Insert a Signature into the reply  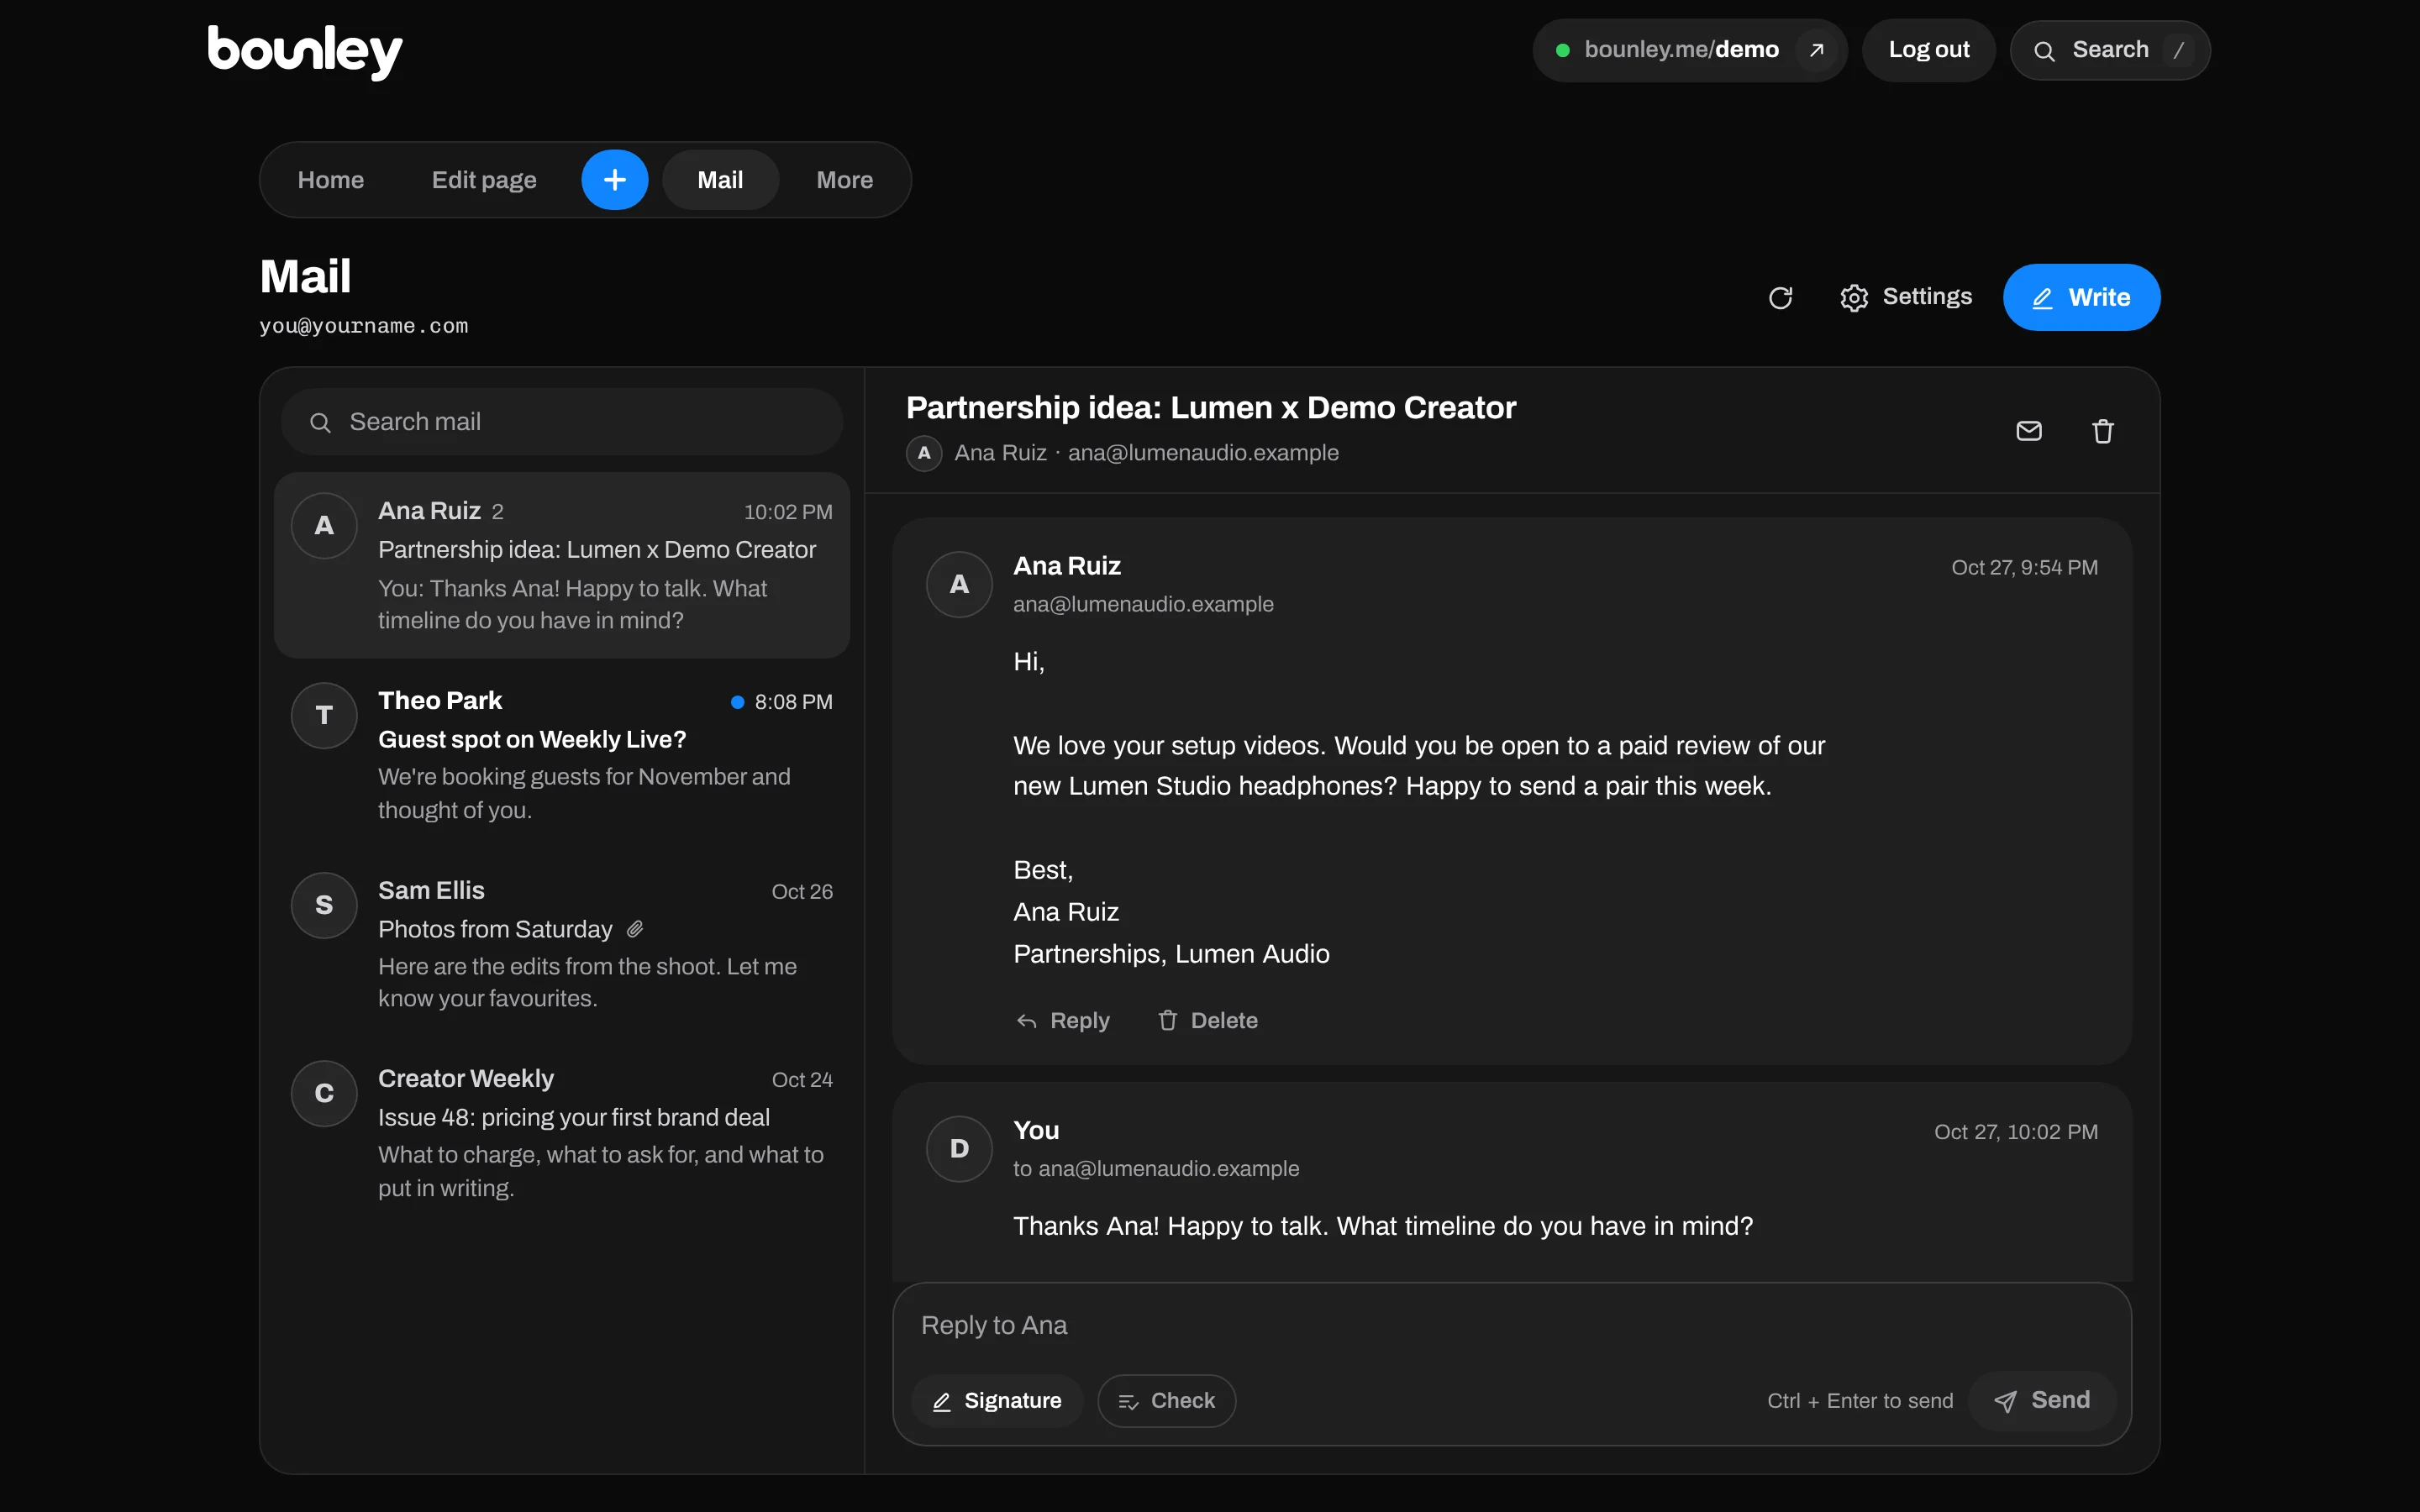click(x=997, y=1400)
